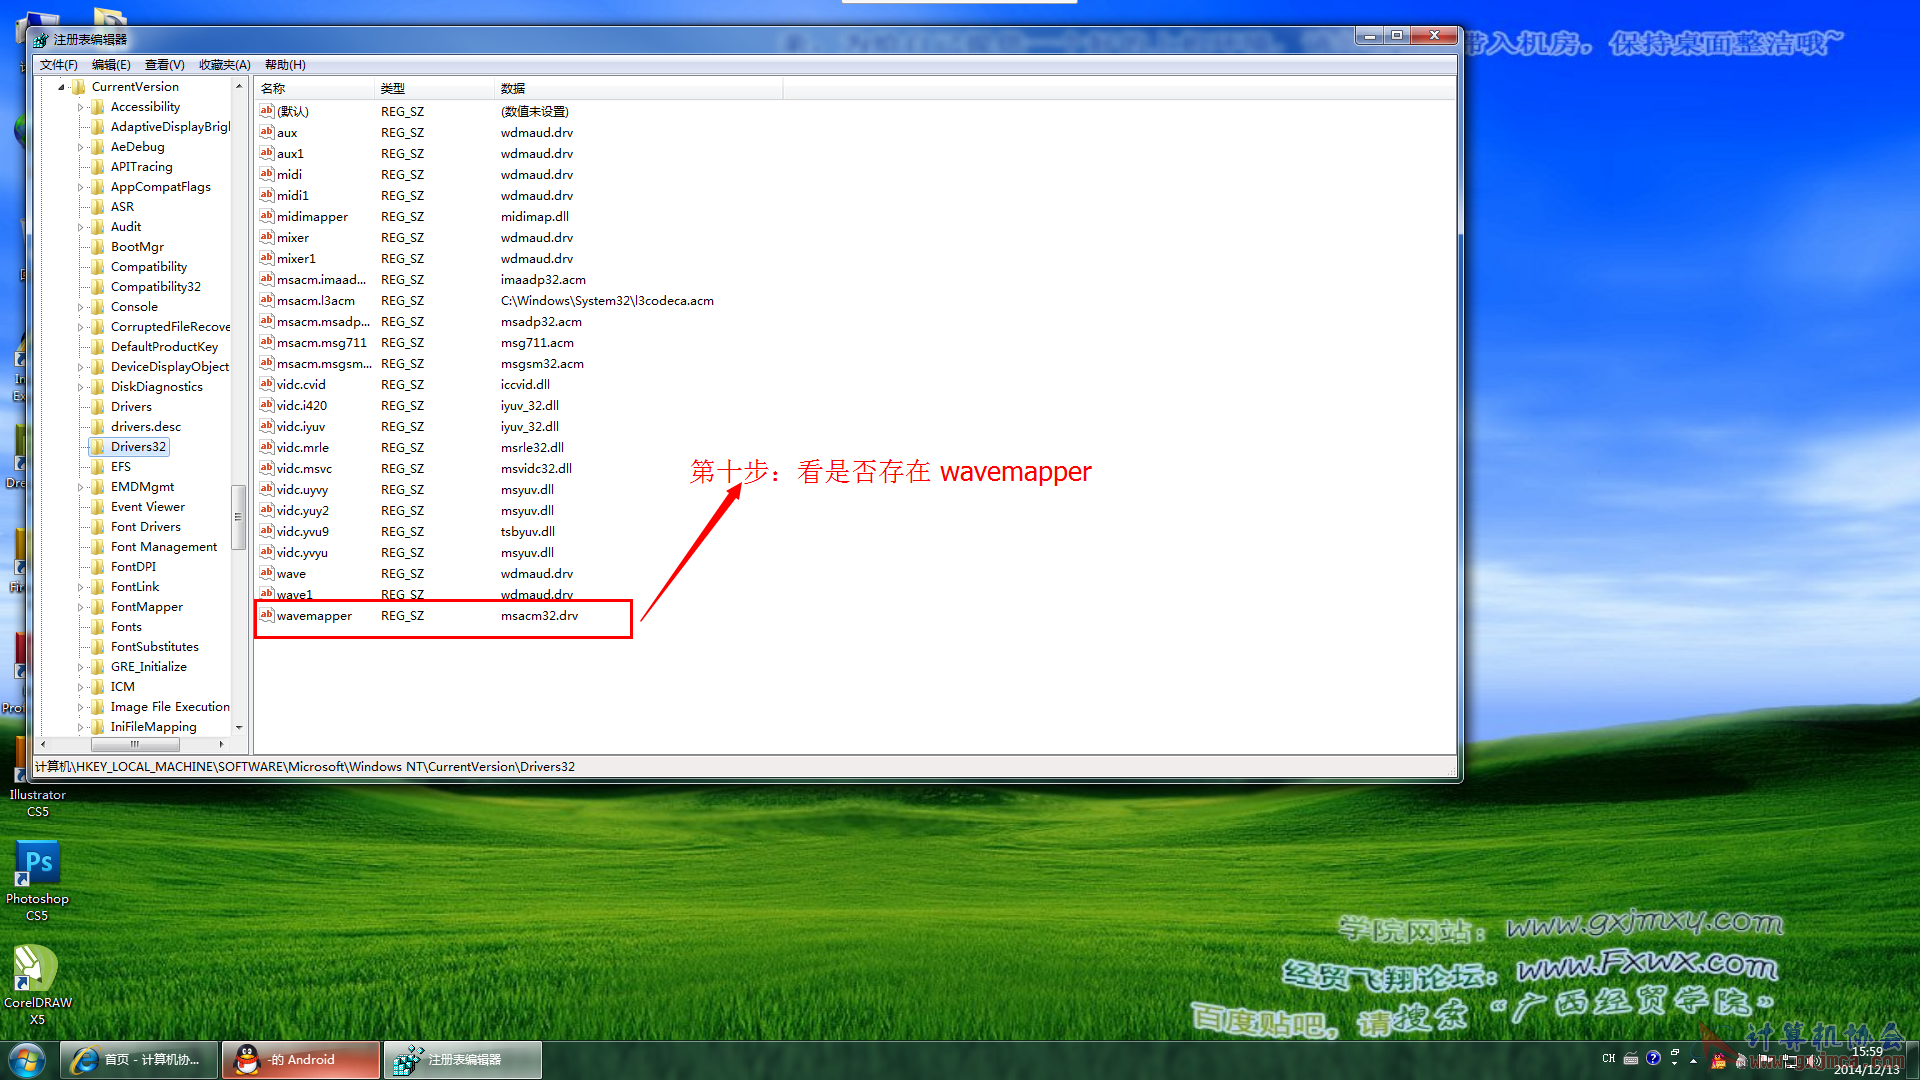Click the CH input language indicator
The width and height of the screenshot is (1920, 1080).
click(x=1608, y=1058)
